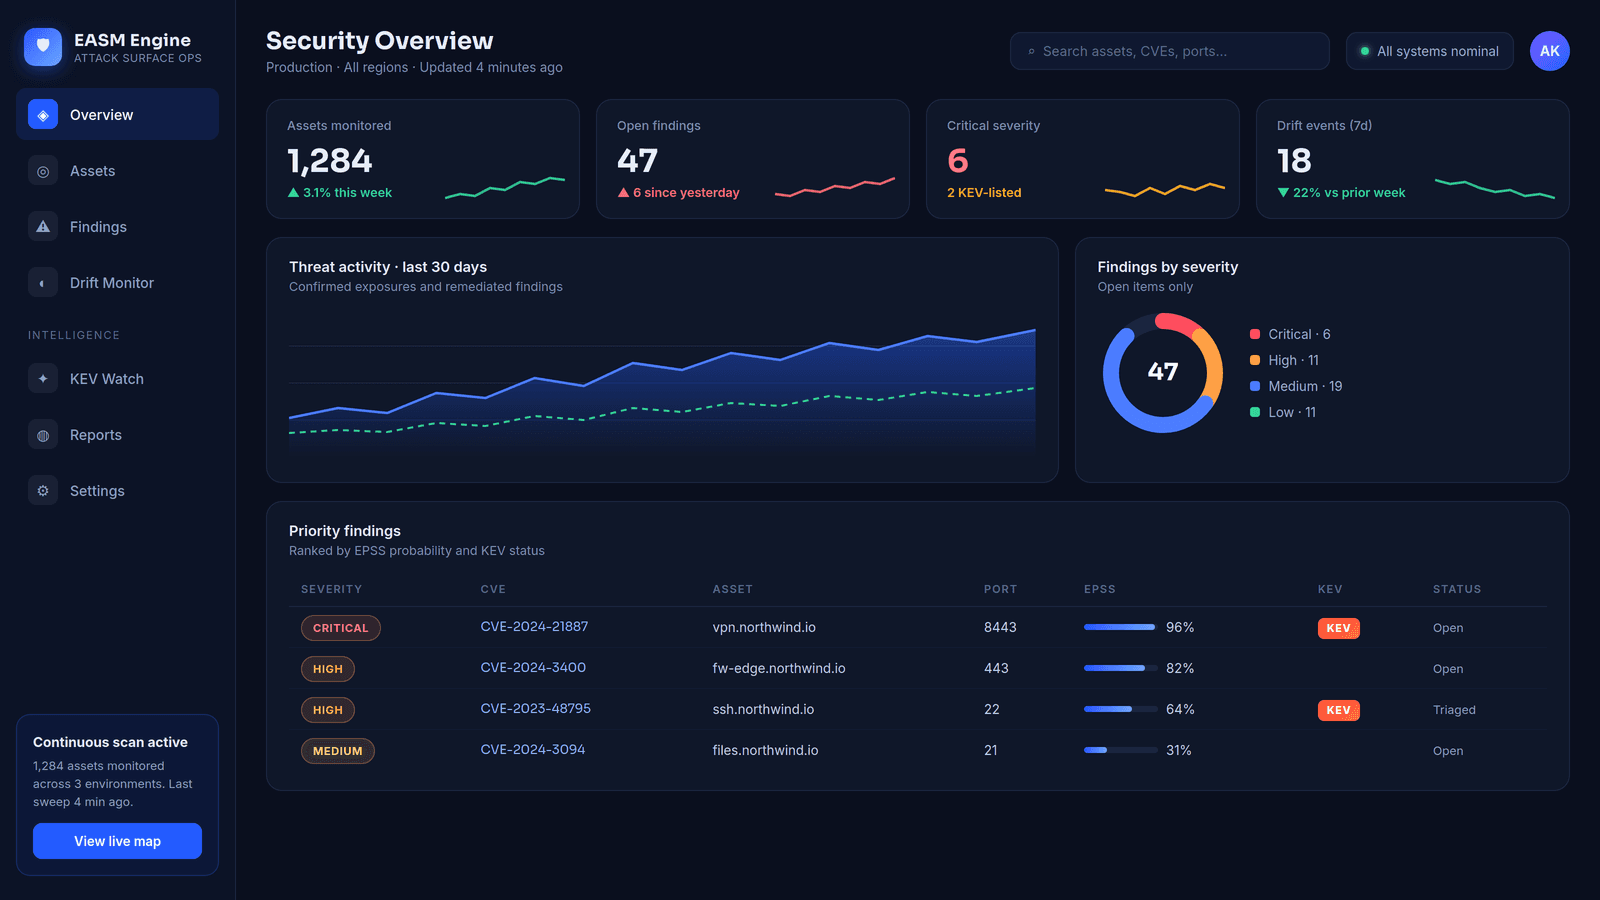Click the 47 findings donut chart

tap(1162, 373)
